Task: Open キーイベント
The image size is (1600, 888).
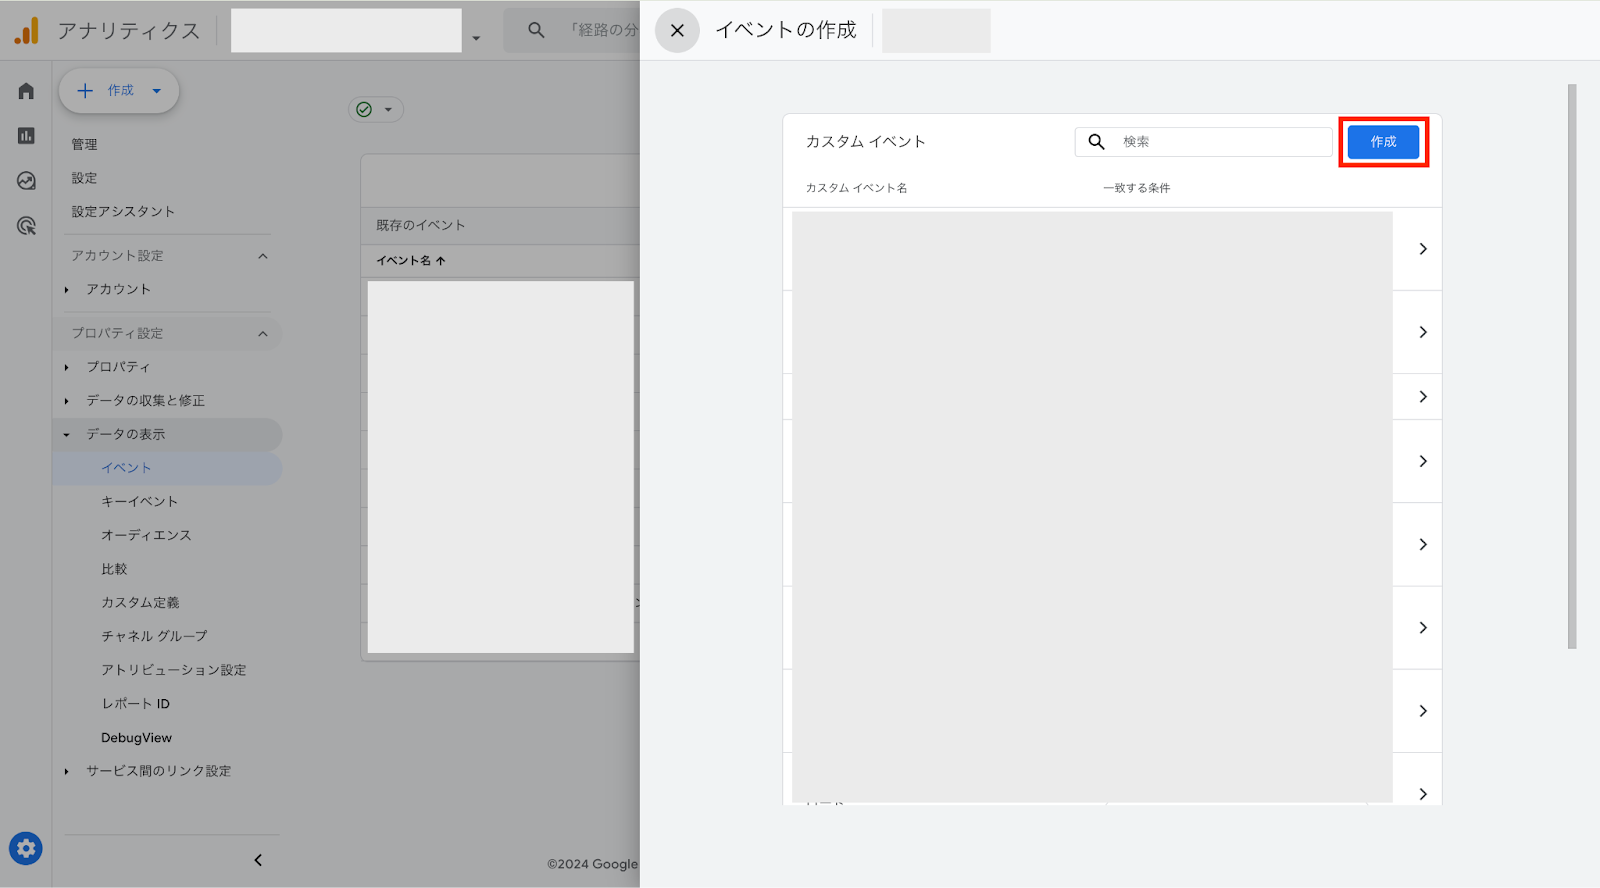Action: [139, 502]
